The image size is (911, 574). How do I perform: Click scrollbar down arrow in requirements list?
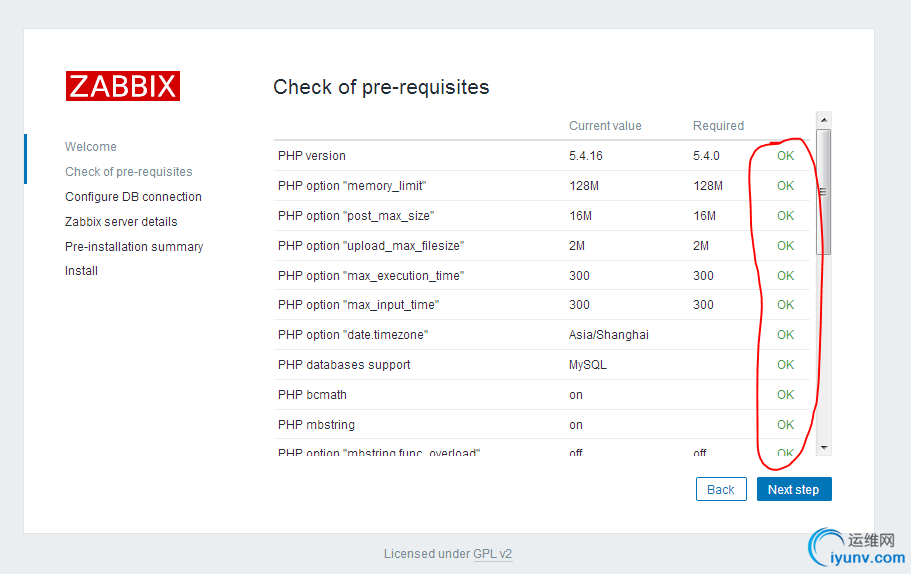tap(823, 447)
